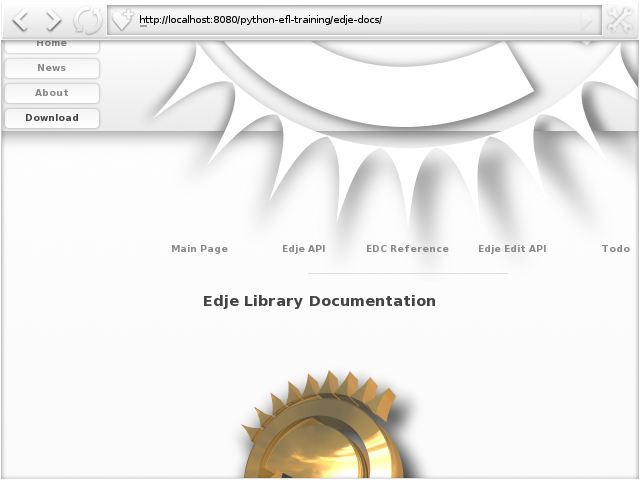Open preferences with the wrench tools icon

tap(620, 20)
